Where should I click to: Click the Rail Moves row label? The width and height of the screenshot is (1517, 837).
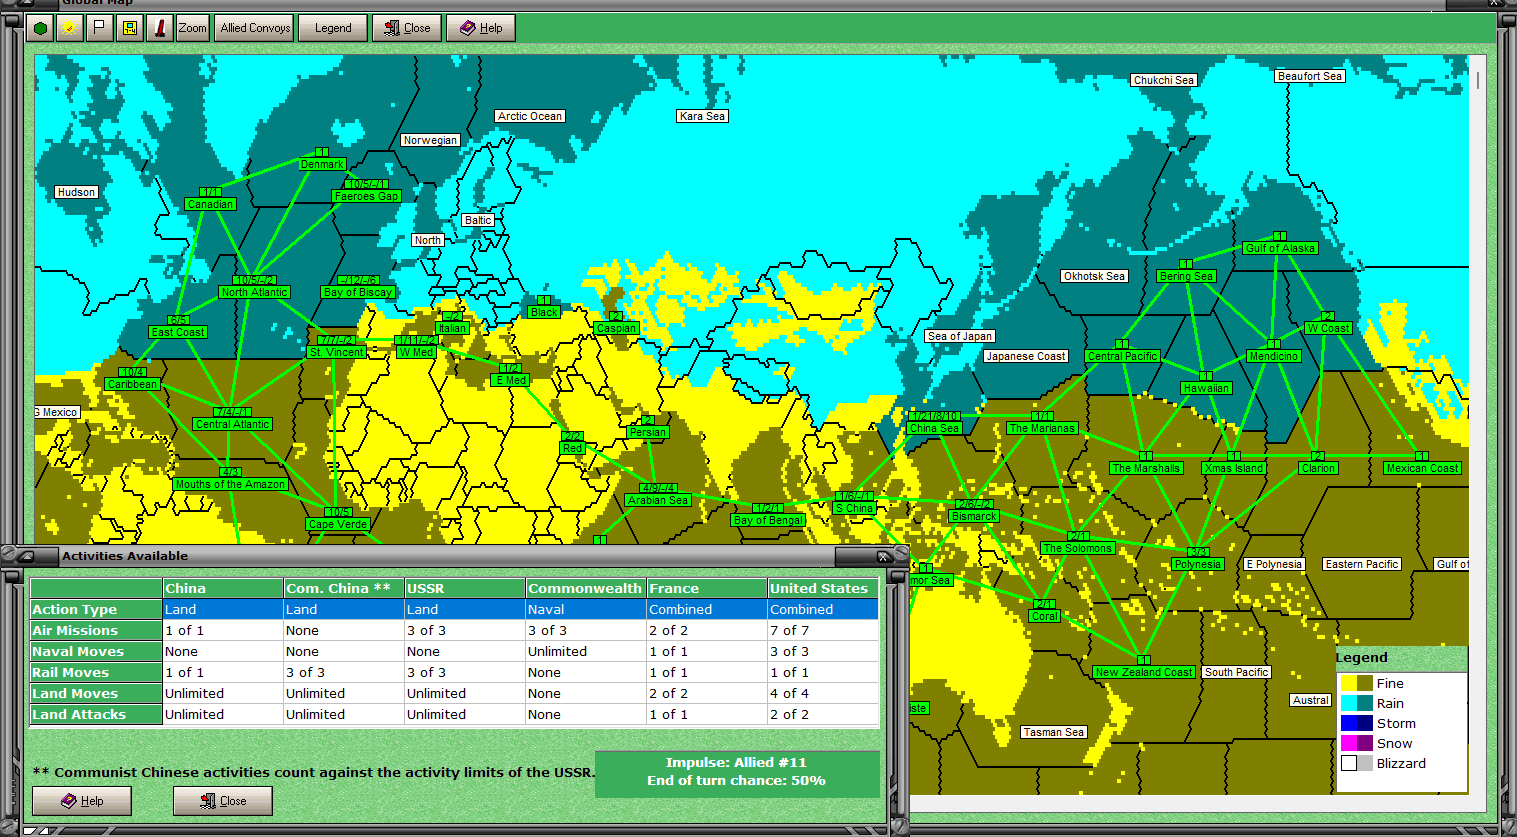coord(96,672)
